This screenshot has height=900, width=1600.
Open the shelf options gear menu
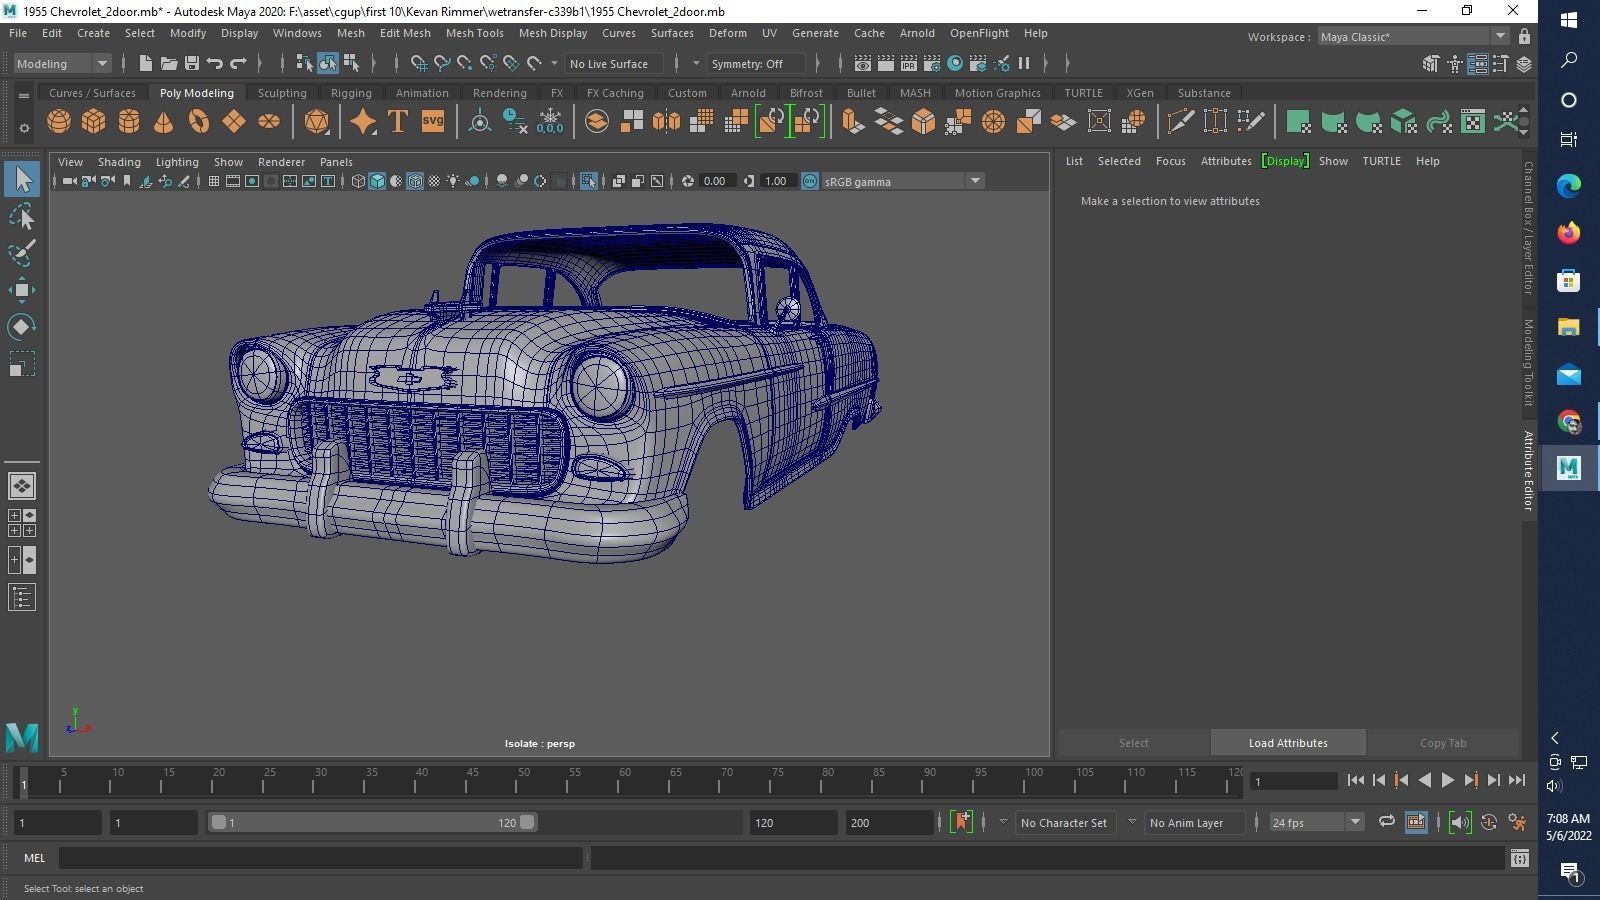point(23,128)
